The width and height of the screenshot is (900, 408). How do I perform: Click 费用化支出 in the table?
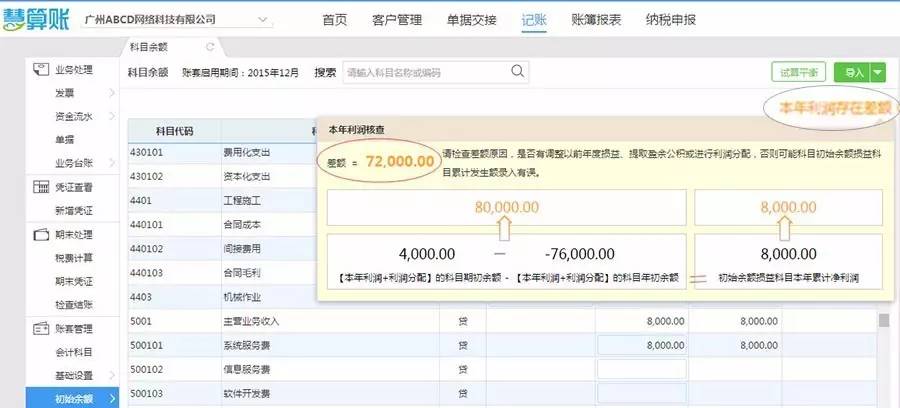click(246, 153)
